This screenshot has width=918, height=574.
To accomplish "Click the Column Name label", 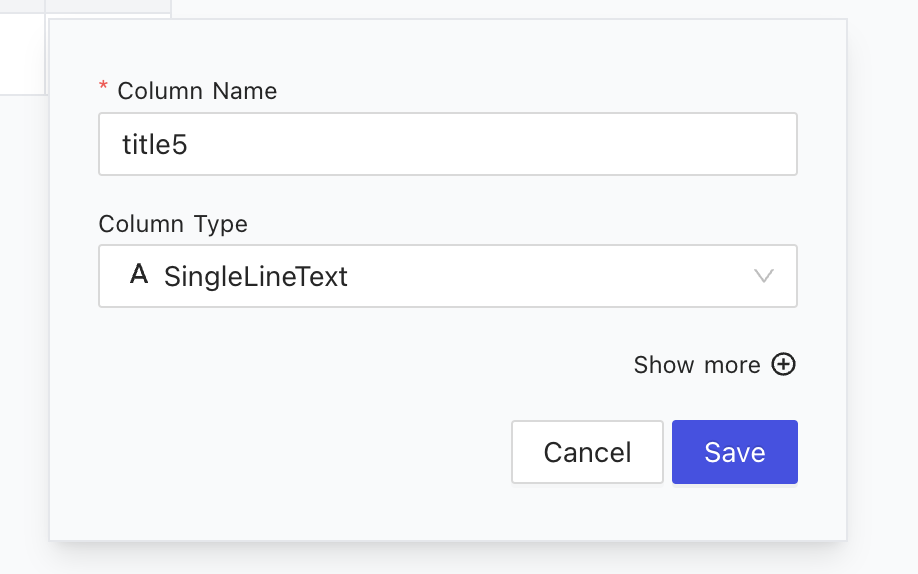I will click(x=197, y=91).
